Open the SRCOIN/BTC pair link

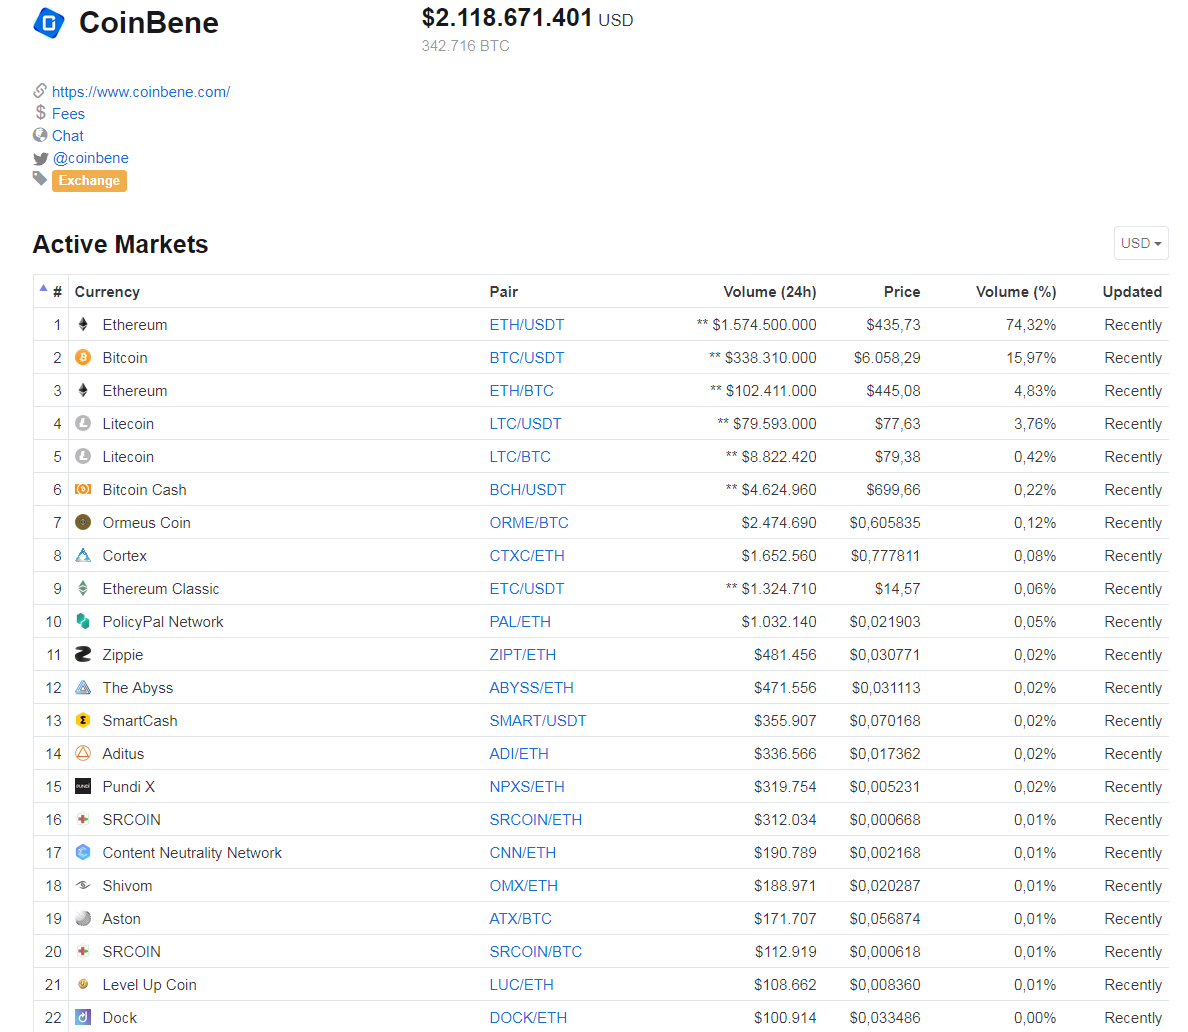pos(536,951)
